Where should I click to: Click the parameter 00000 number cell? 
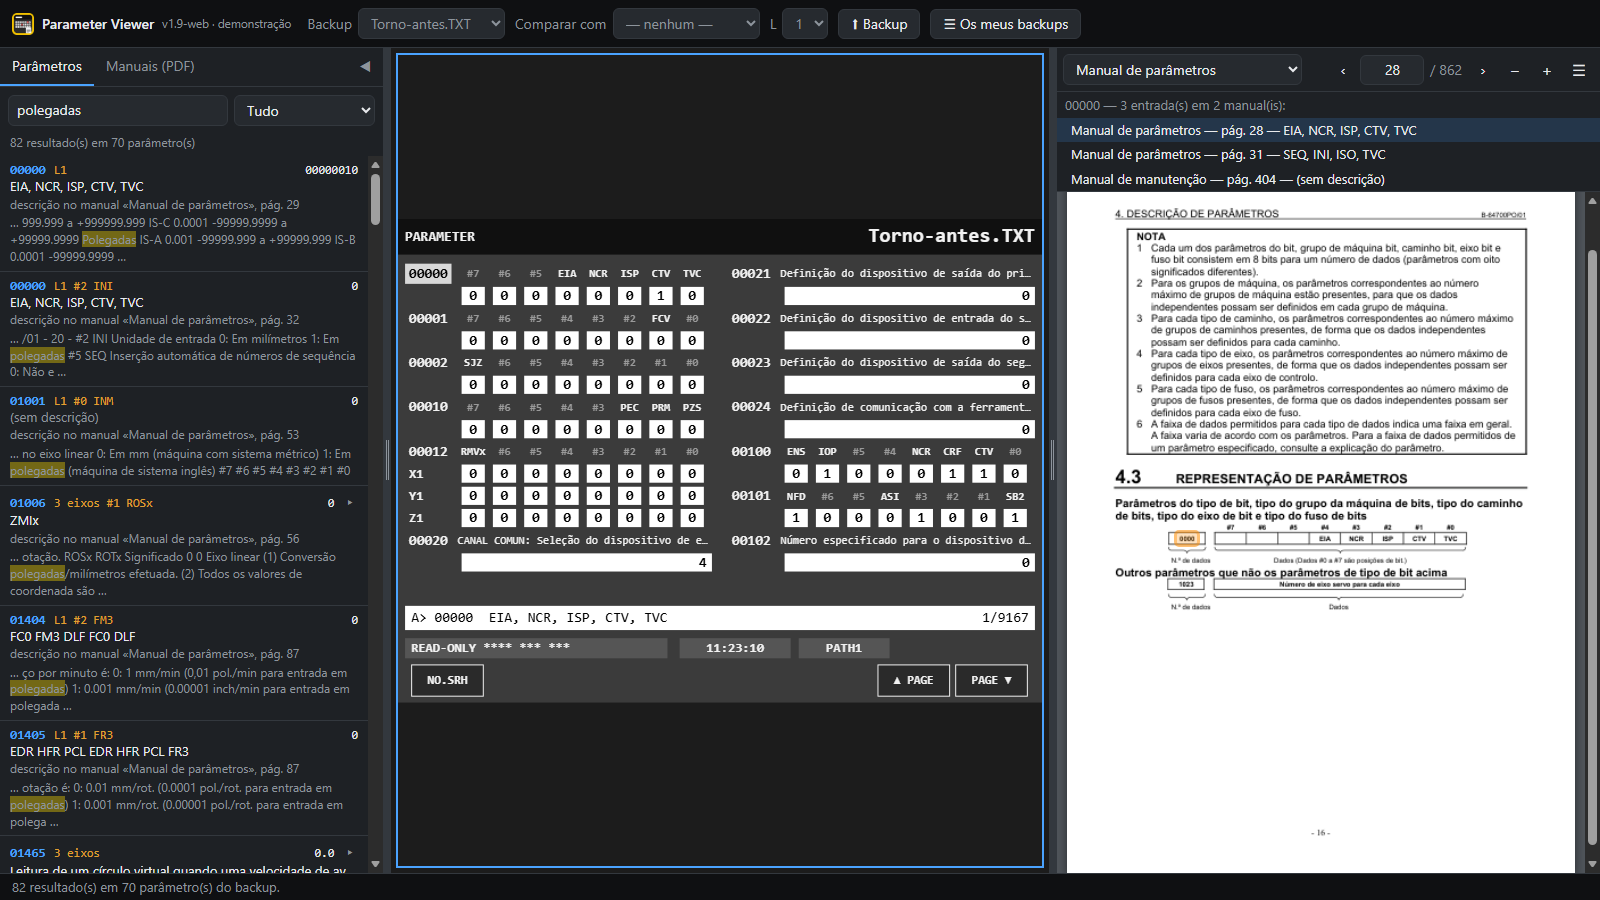pos(428,274)
